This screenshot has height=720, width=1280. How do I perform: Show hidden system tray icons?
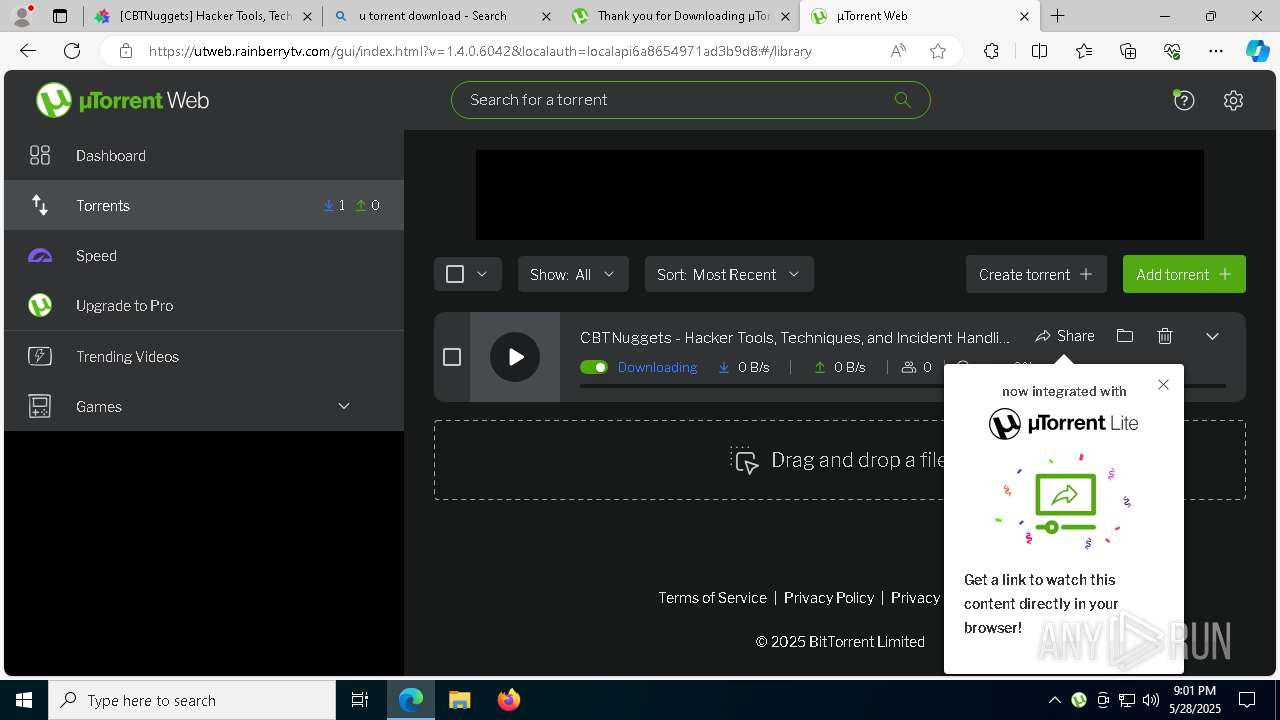click(x=1054, y=700)
